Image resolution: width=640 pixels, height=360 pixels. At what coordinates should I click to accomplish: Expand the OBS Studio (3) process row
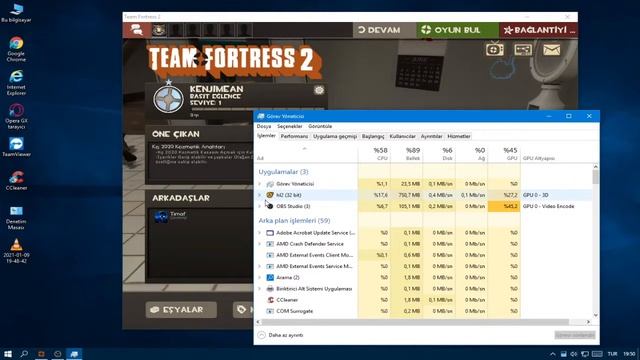[x=260, y=206]
